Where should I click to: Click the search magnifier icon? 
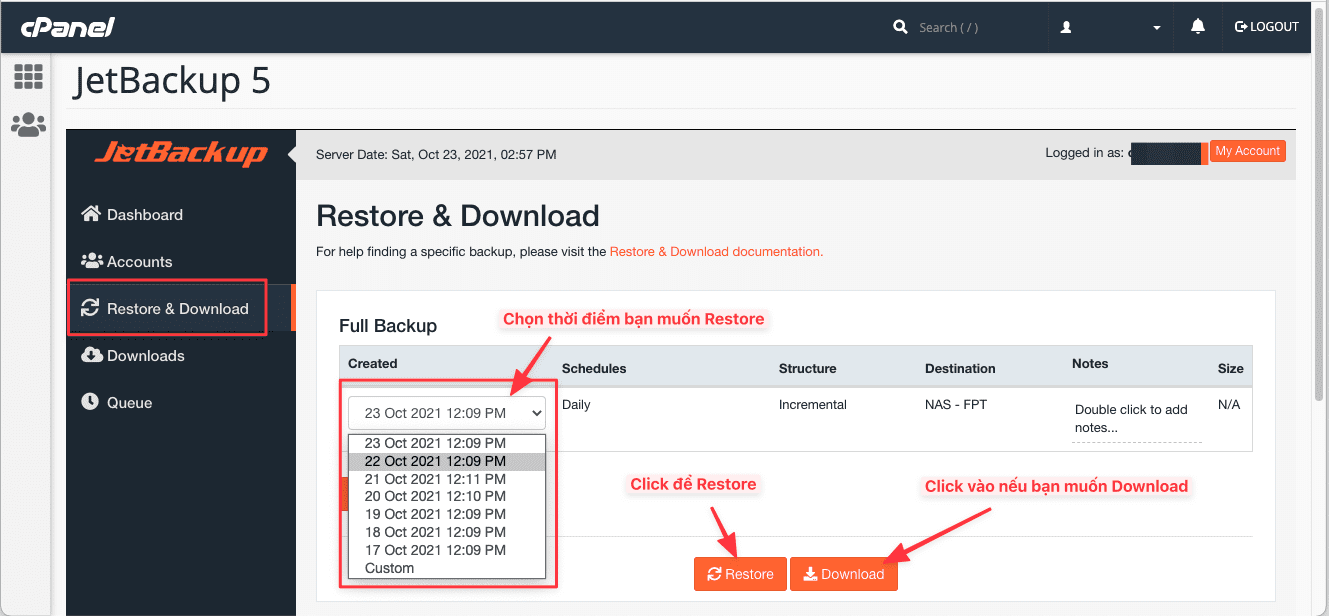point(900,27)
